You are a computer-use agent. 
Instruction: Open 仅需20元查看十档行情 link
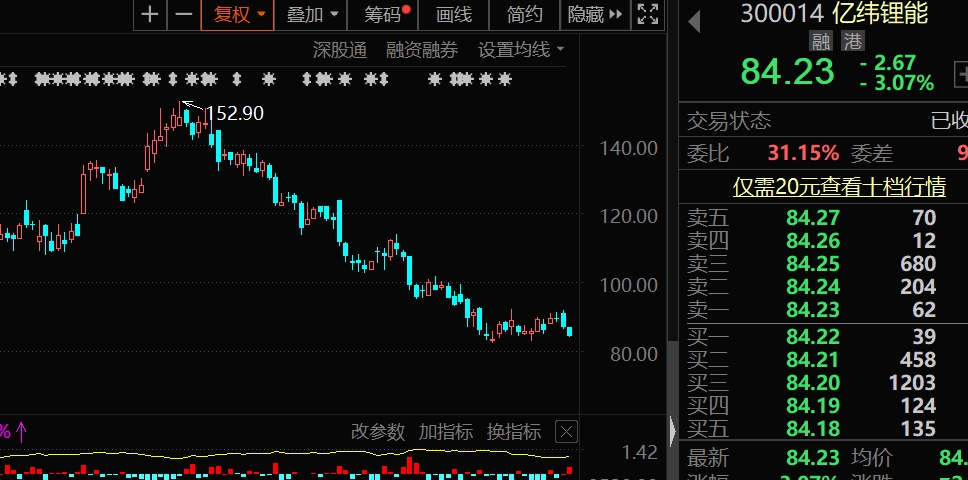tap(839, 186)
